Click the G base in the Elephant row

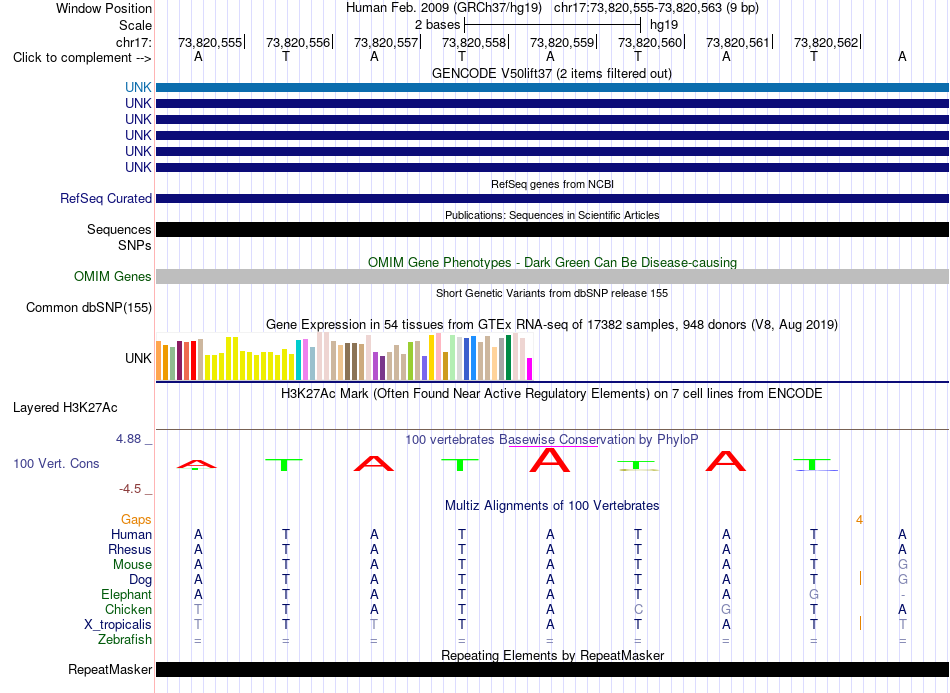click(x=814, y=595)
